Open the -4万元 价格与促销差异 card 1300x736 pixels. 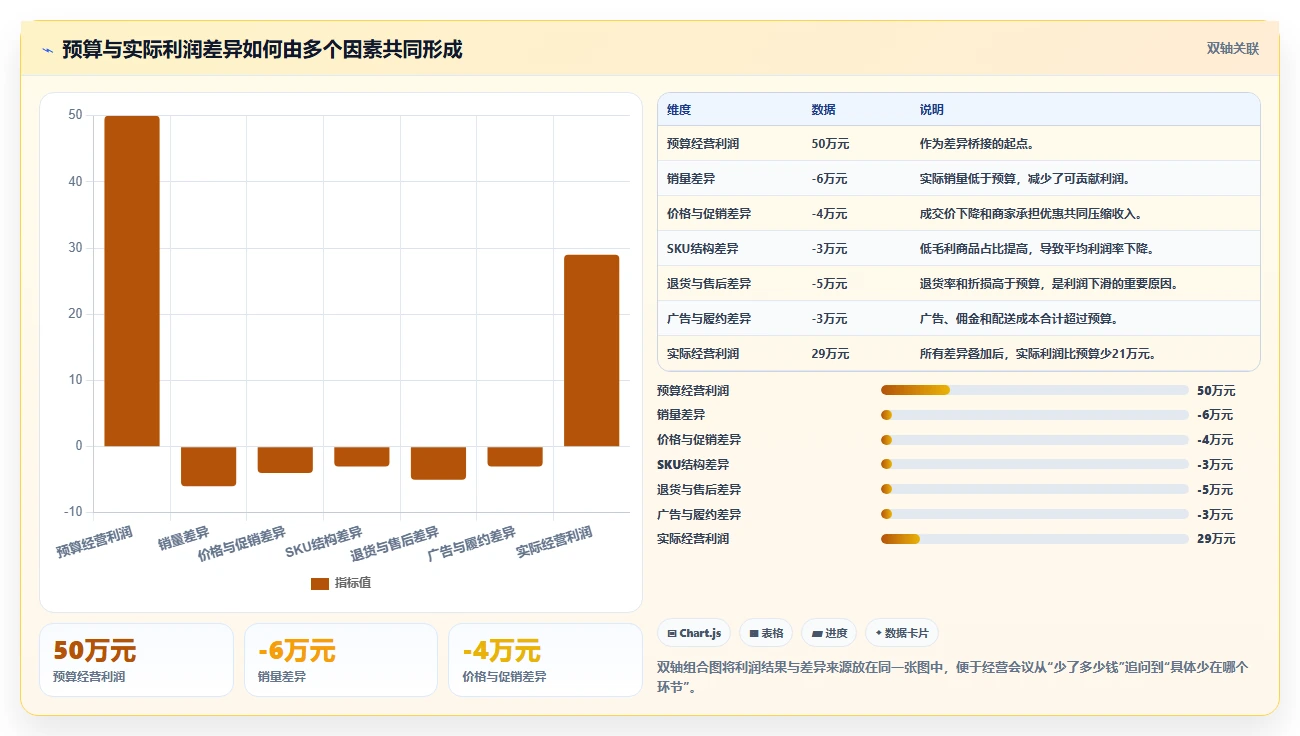tap(545, 660)
